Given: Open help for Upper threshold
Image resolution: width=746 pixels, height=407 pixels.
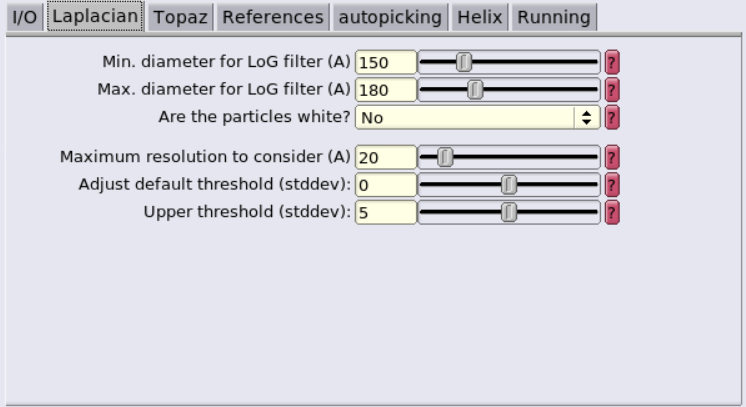Looking at the screenshot, I should coord(612,213).
